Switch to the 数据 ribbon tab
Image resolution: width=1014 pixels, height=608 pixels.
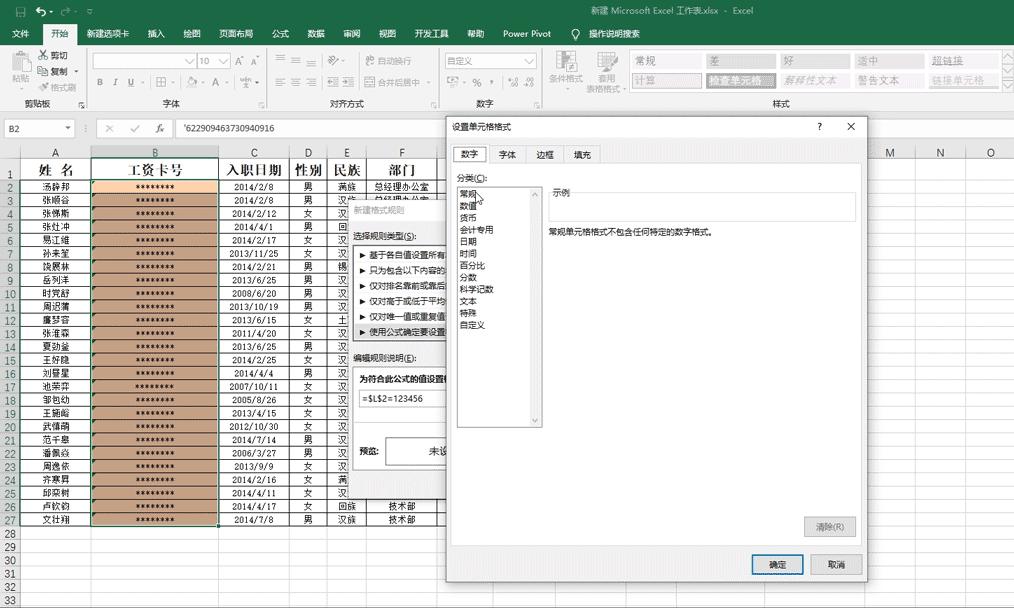(315, 33)
